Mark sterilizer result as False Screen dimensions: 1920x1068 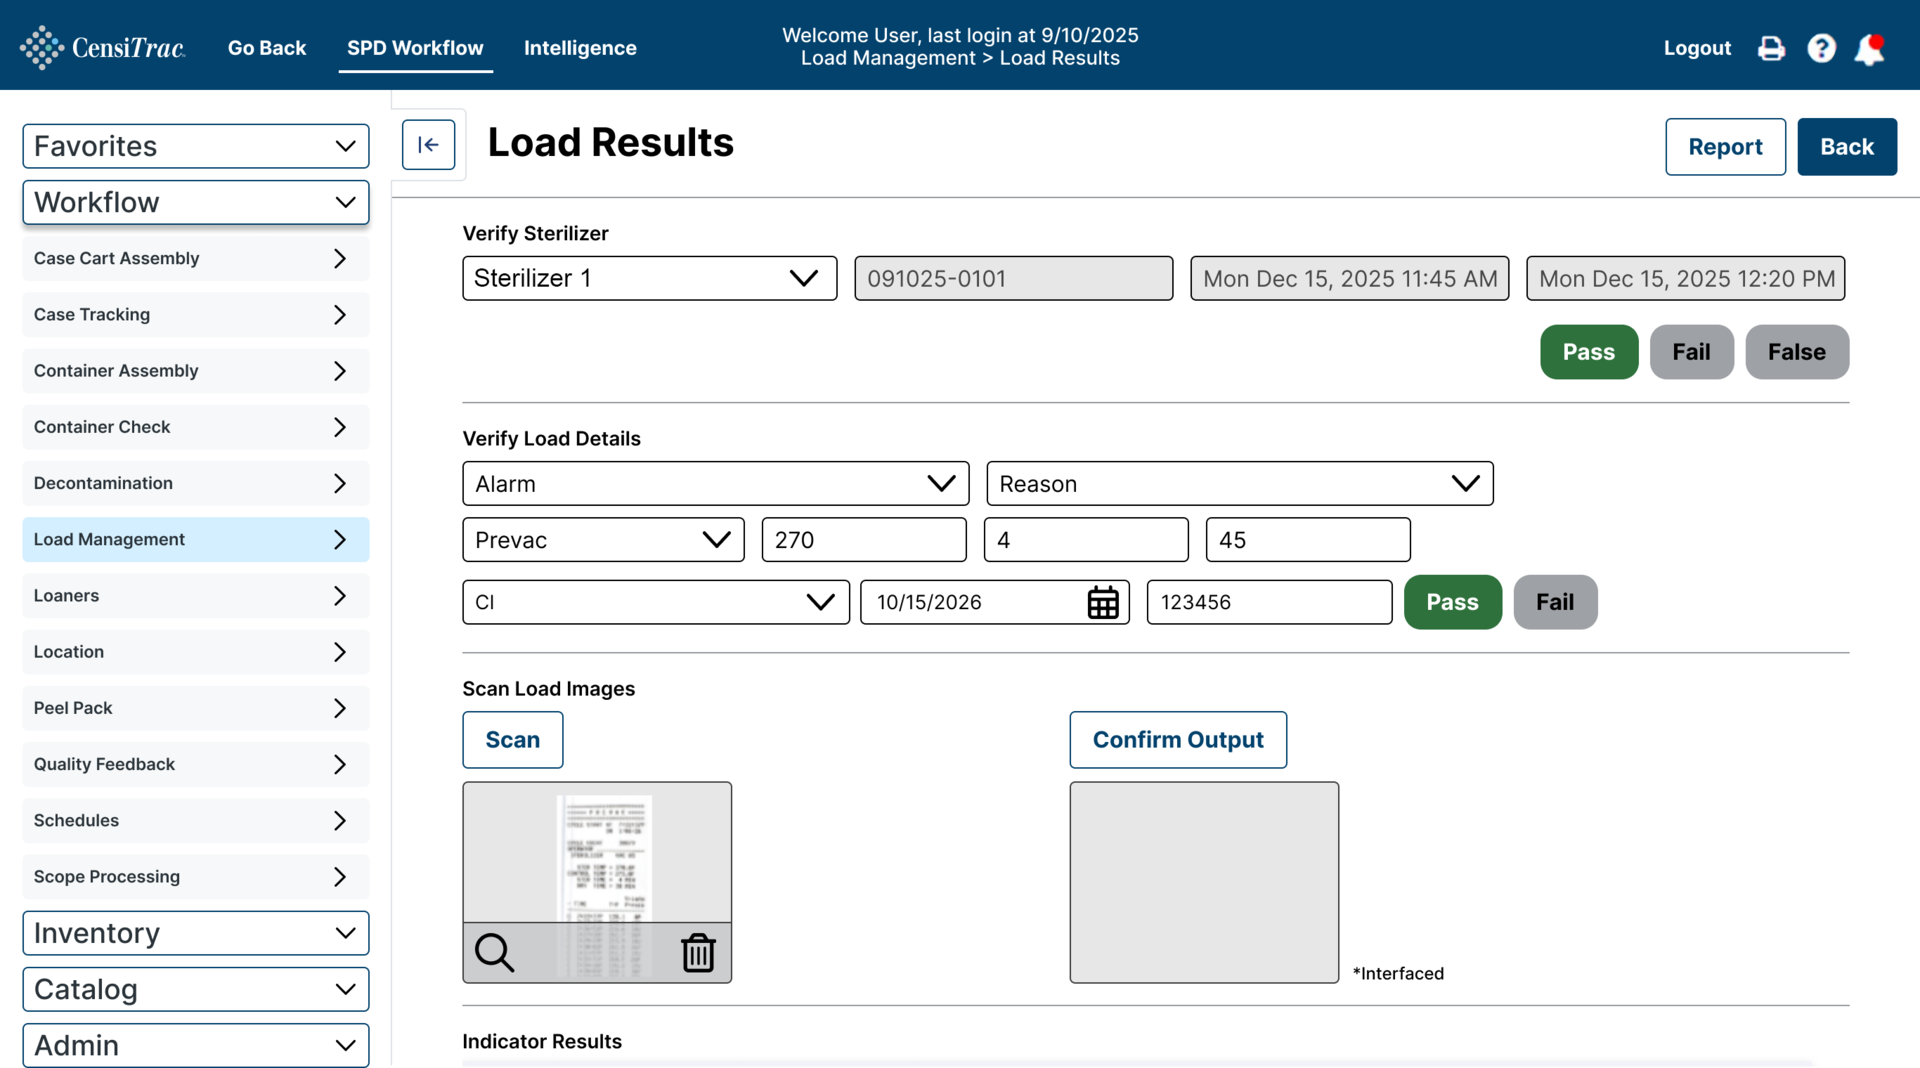[x=1797, y=352]
